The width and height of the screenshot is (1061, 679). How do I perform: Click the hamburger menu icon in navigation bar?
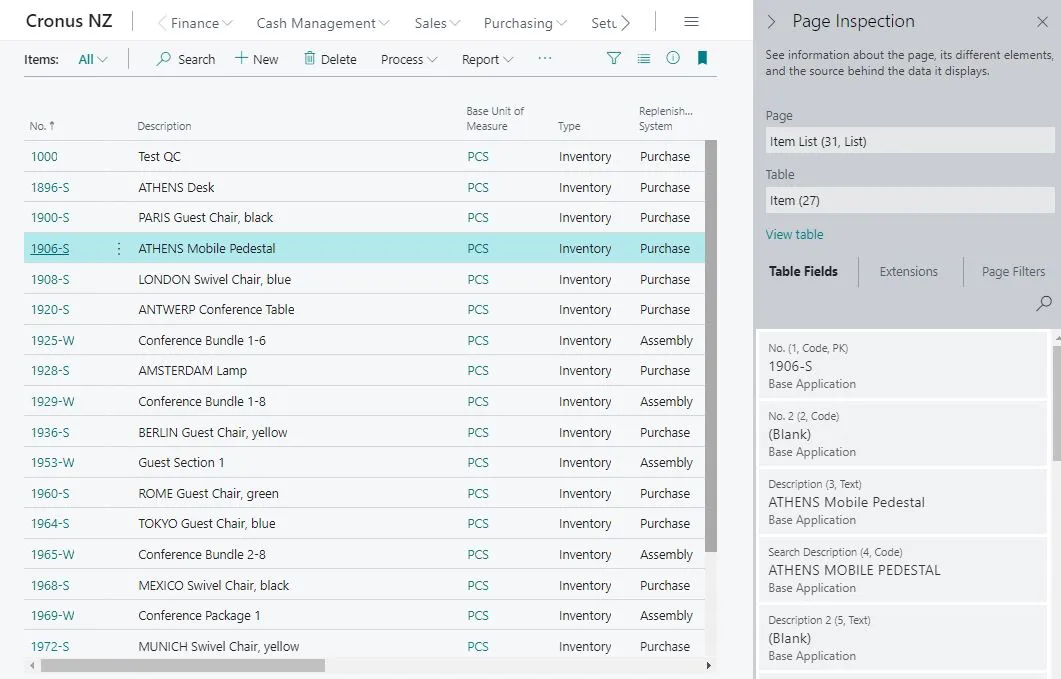coord(691,22)
